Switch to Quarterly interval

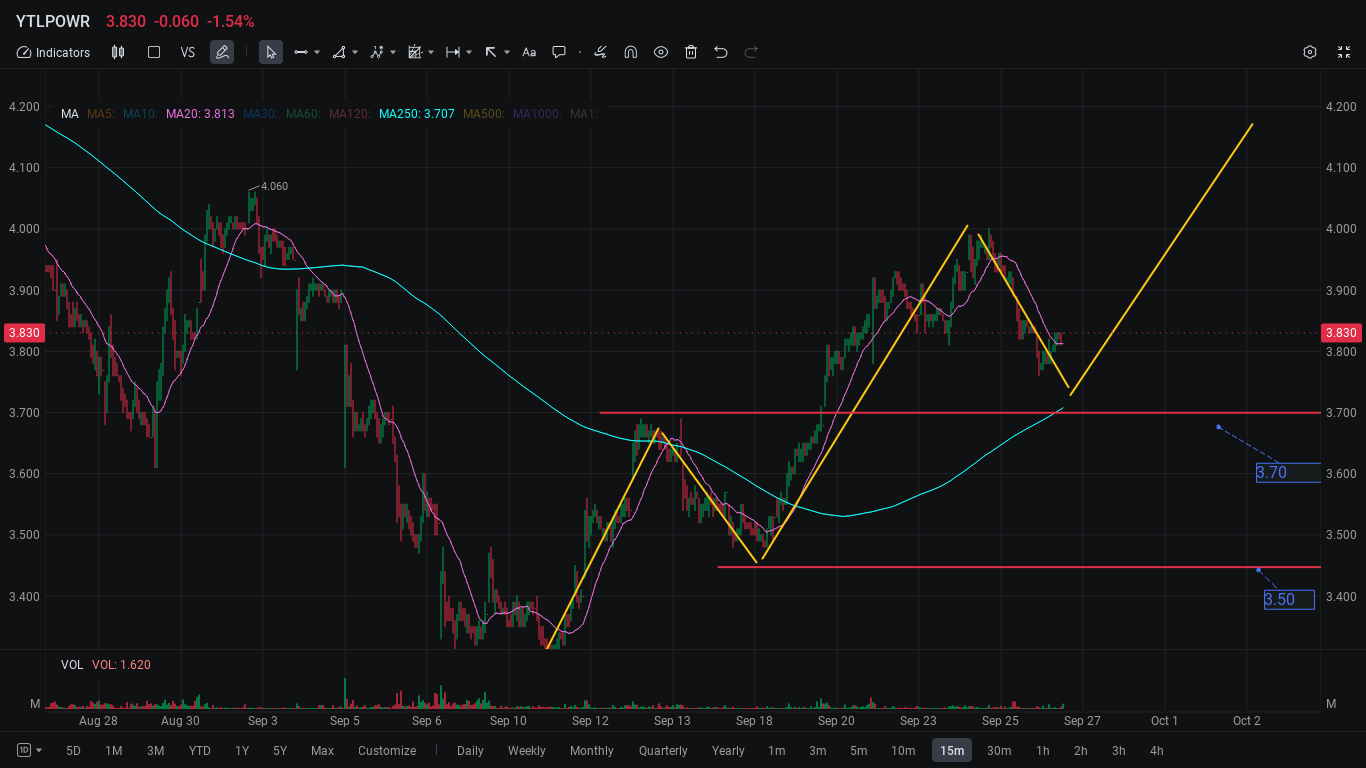pyautogui.click(x=663, y=750)
